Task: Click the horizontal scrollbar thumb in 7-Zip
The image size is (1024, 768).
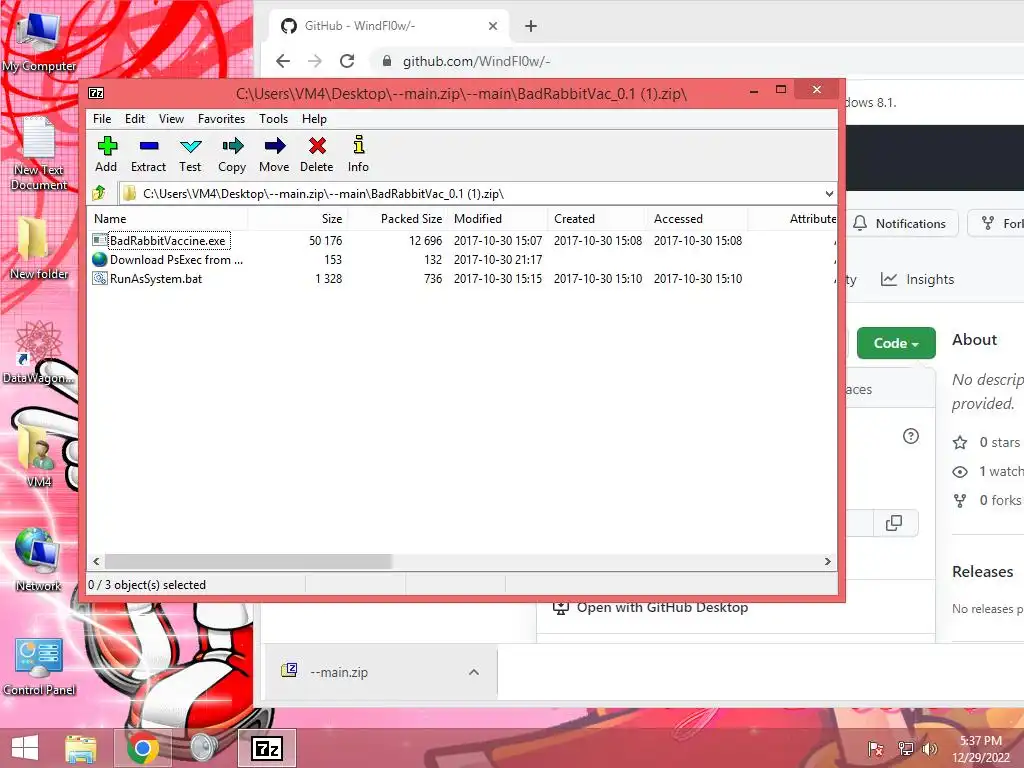Action: click(x=249, y=561)
